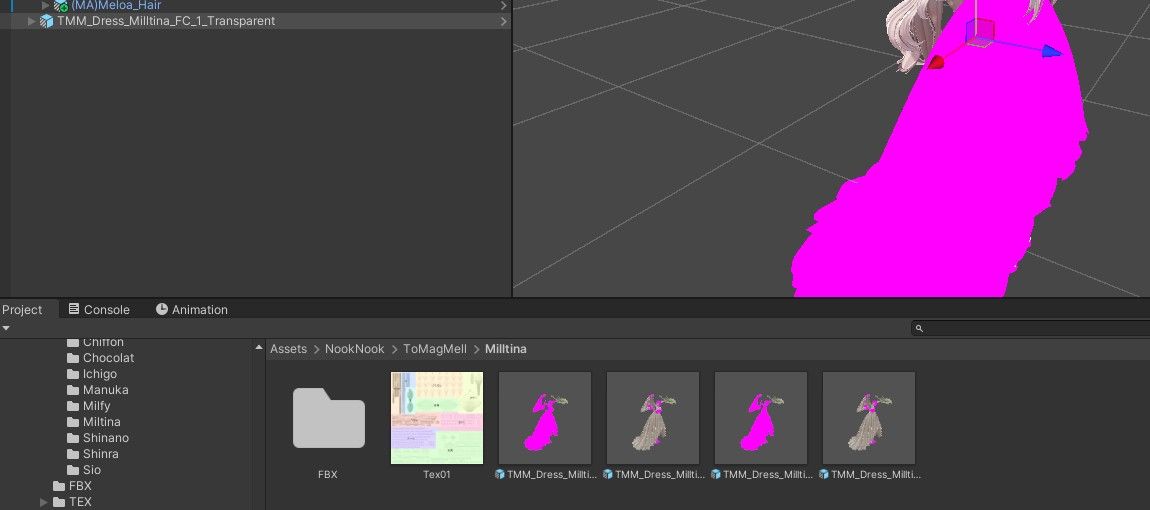Viewport: 1150px width, 510px height.
Task: Select the FBX folder asset in the grid
Action: point(328,426)
